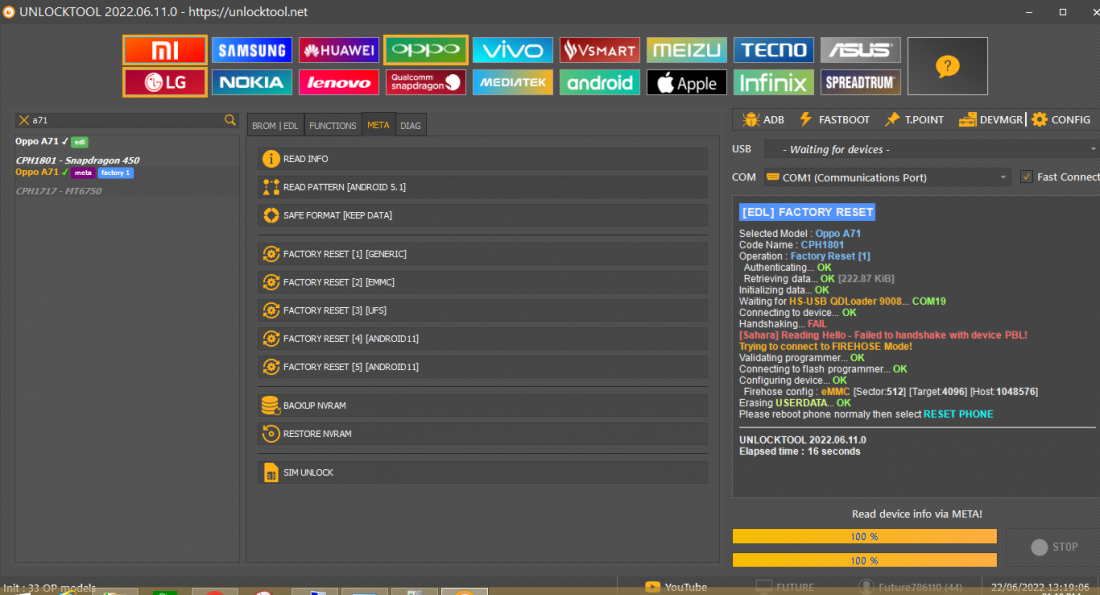Click READ PATTERN [ANDROID 5.1]
Image resolution: width=1100 pixels, height=595 pixels.
pyautogui.click(x=483, y=187)
